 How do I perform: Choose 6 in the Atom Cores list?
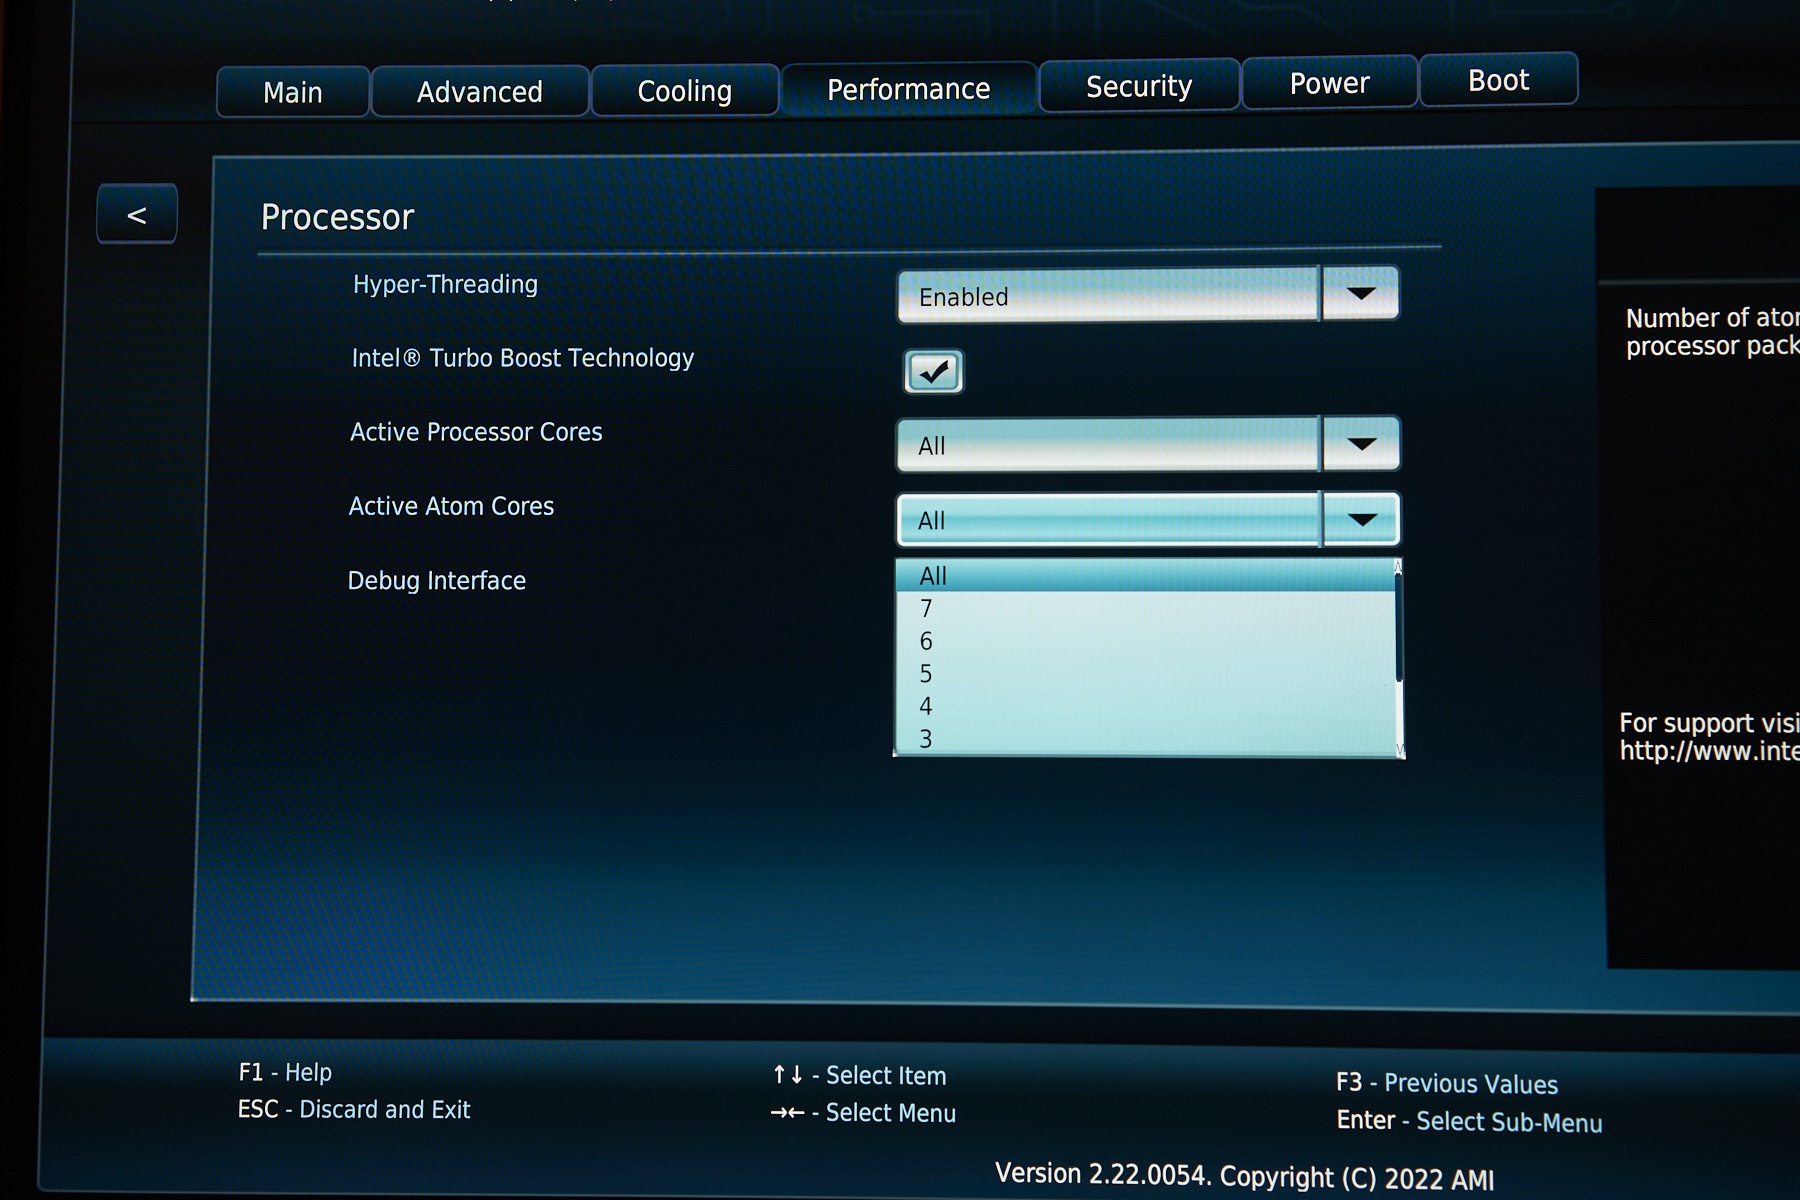click(x=1144, y=641)
